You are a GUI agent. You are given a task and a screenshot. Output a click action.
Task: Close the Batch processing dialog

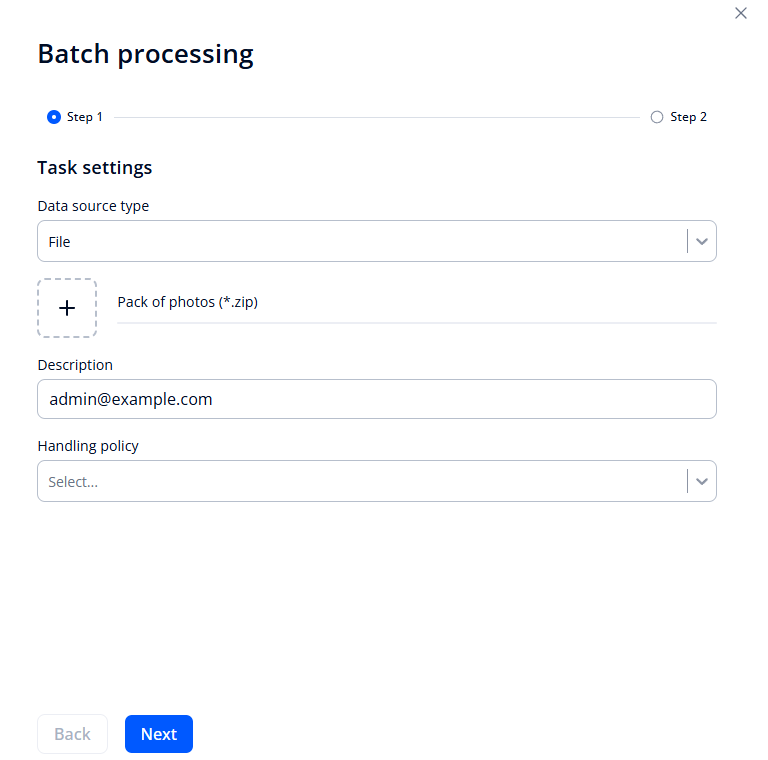tap(741, 13)
